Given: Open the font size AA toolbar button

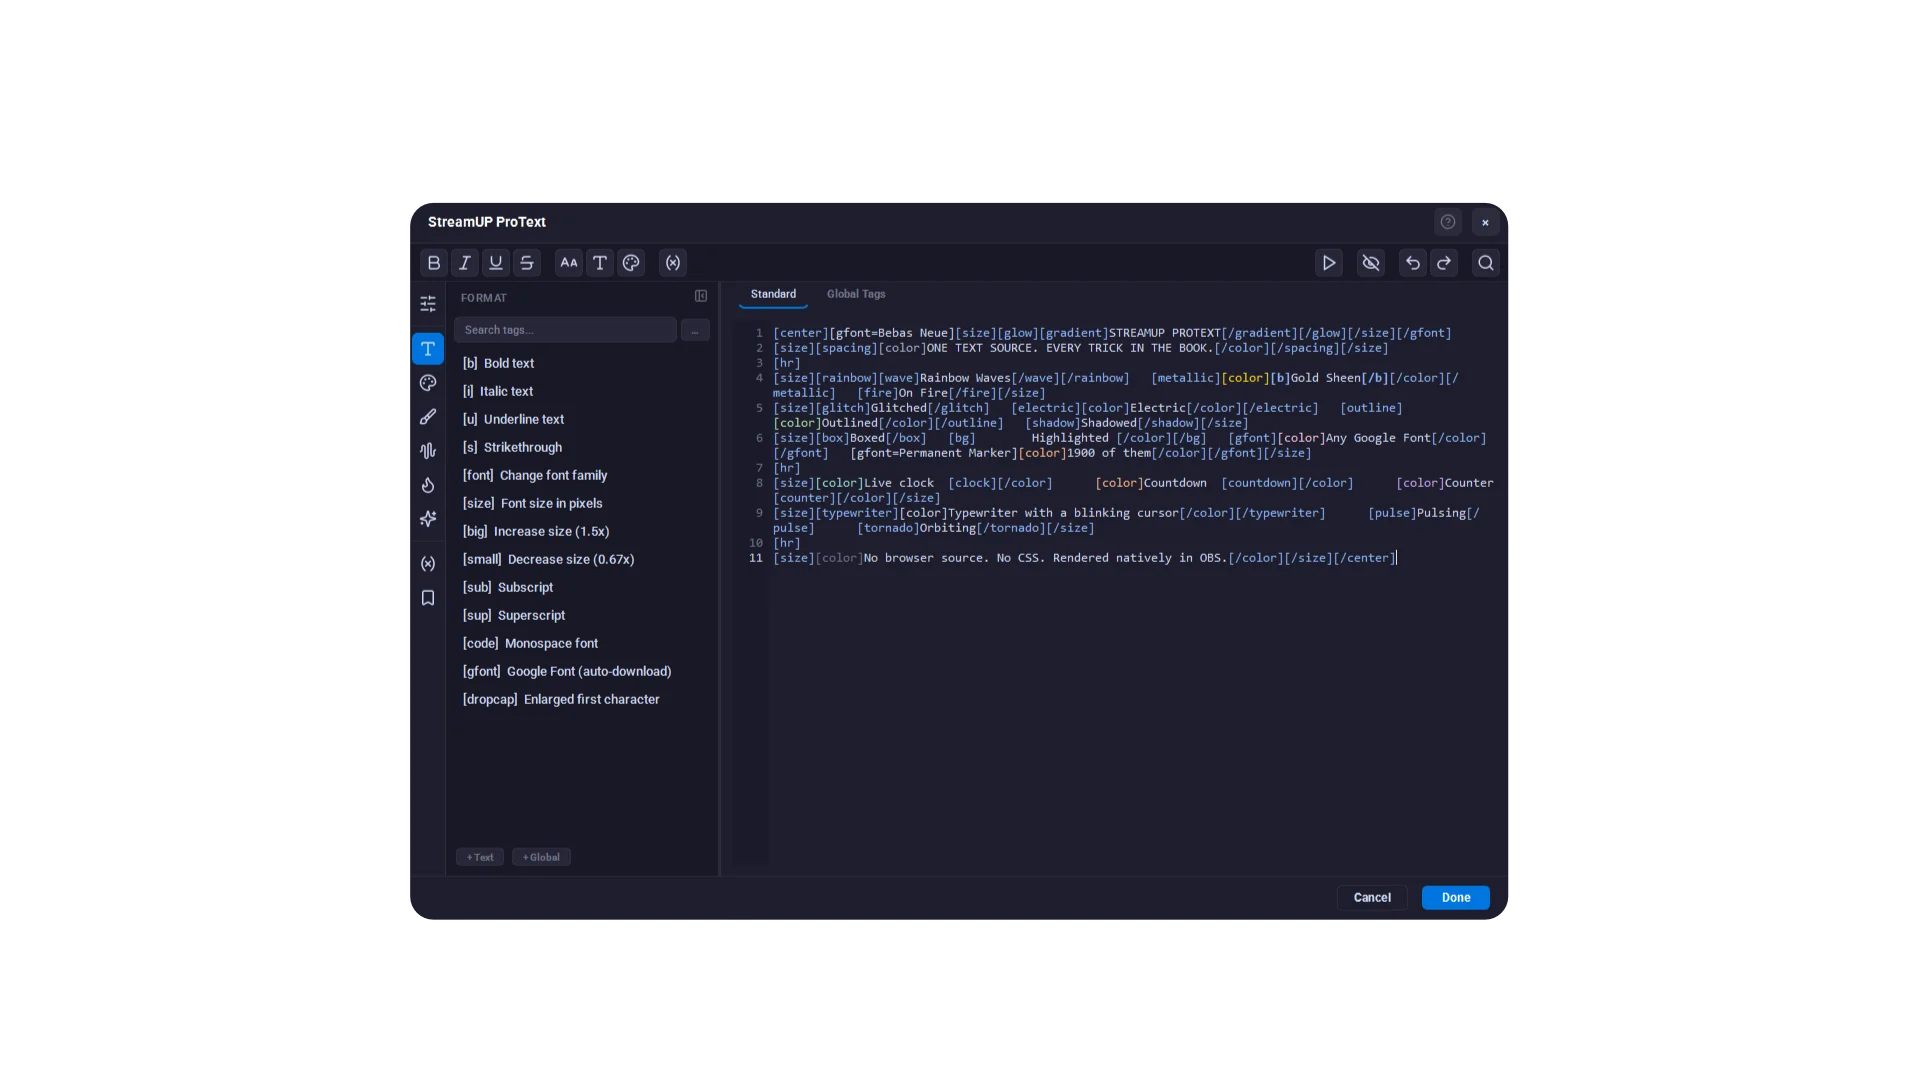Looking at the screenshot, I should [569, 263].
